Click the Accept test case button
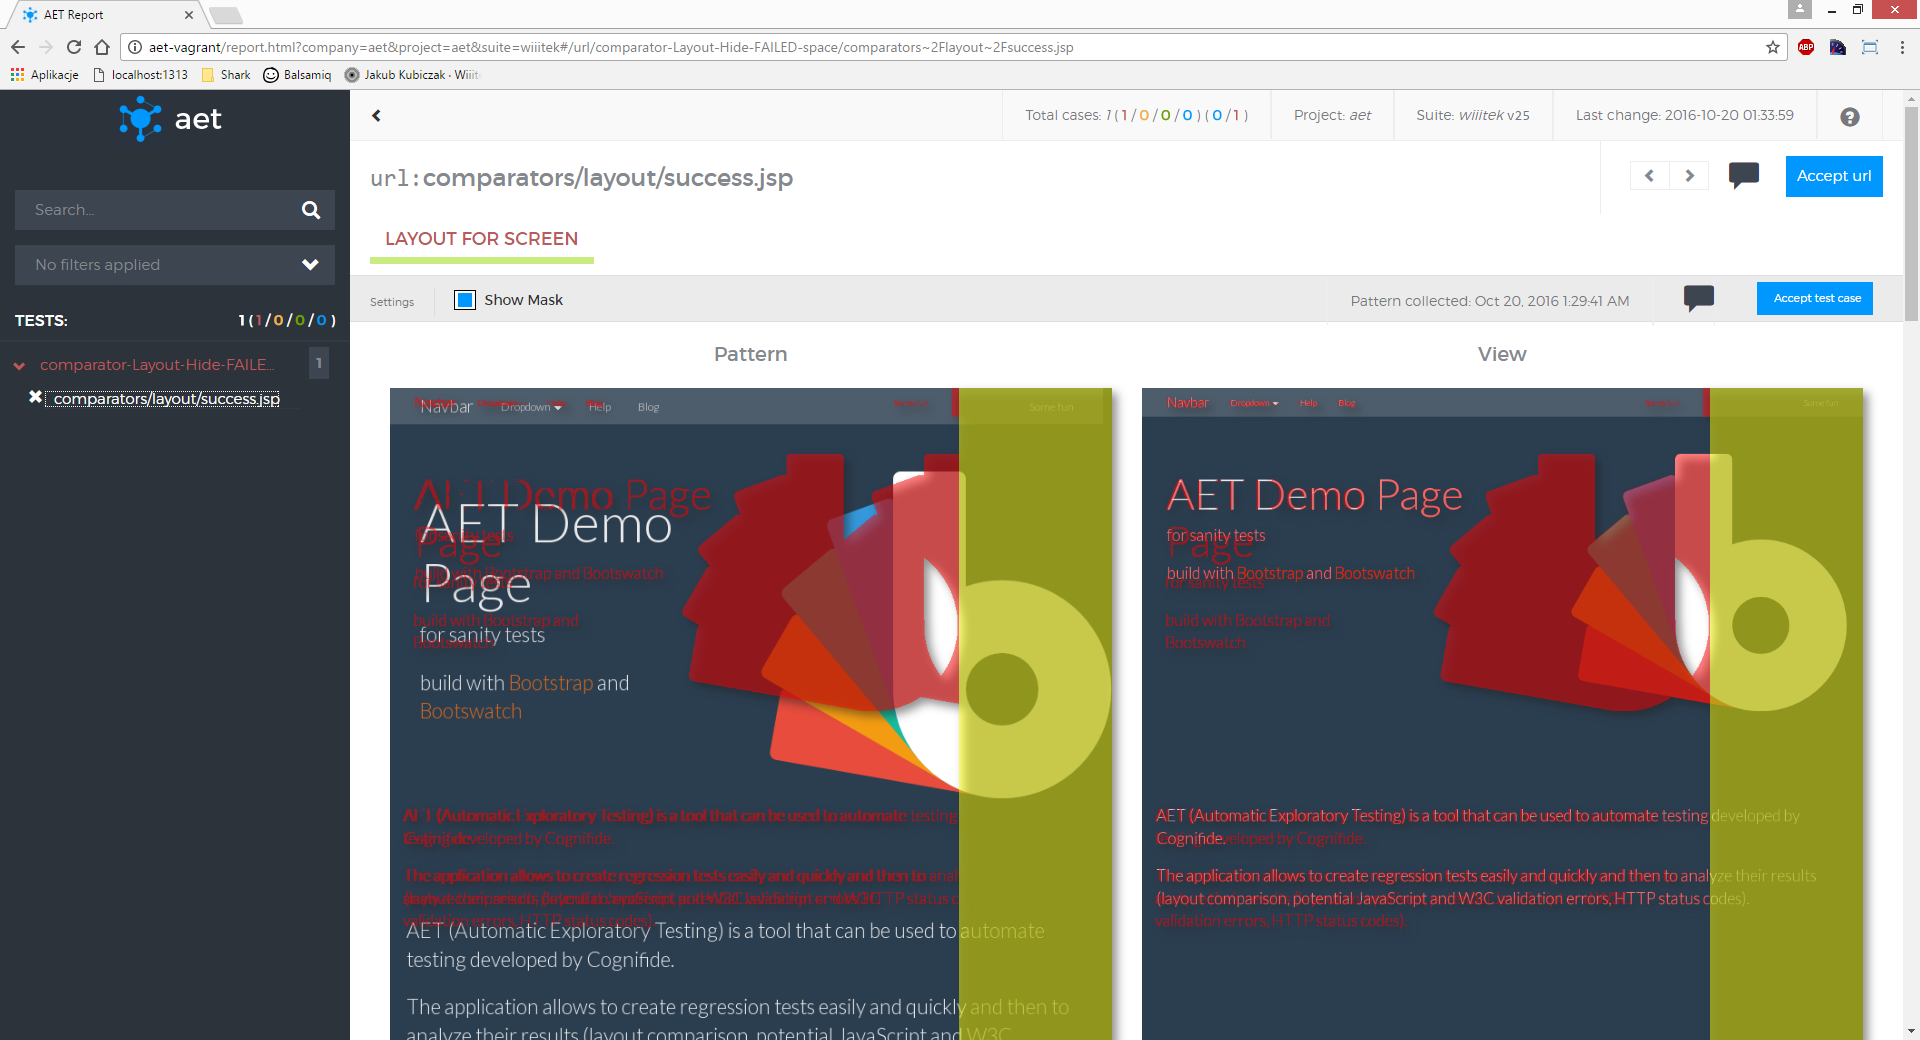Viewport: 1920px width, 1040px height. (x=1815, y=298)
